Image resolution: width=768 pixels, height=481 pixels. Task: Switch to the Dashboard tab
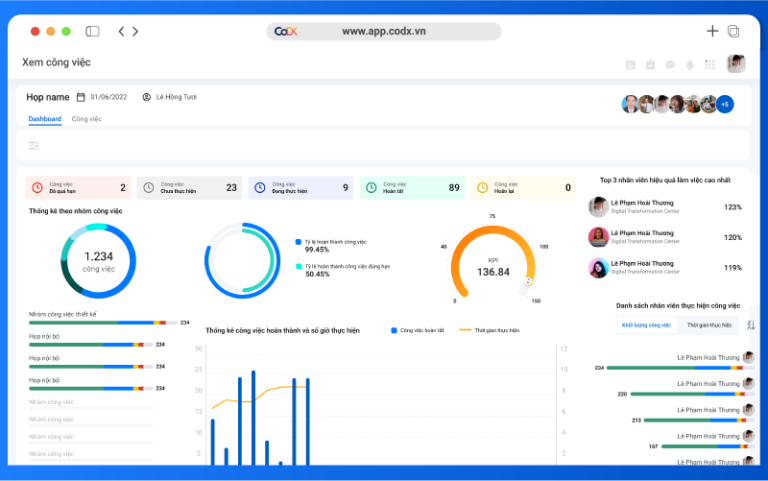click(45, 119)
